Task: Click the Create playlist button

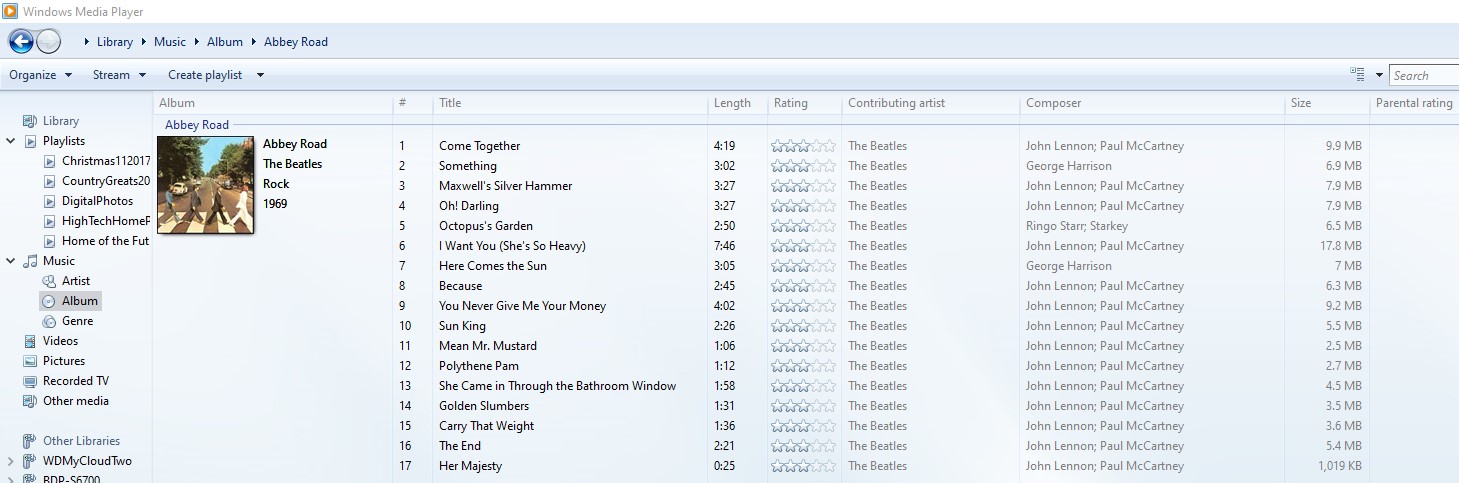Action: (205, 75)
